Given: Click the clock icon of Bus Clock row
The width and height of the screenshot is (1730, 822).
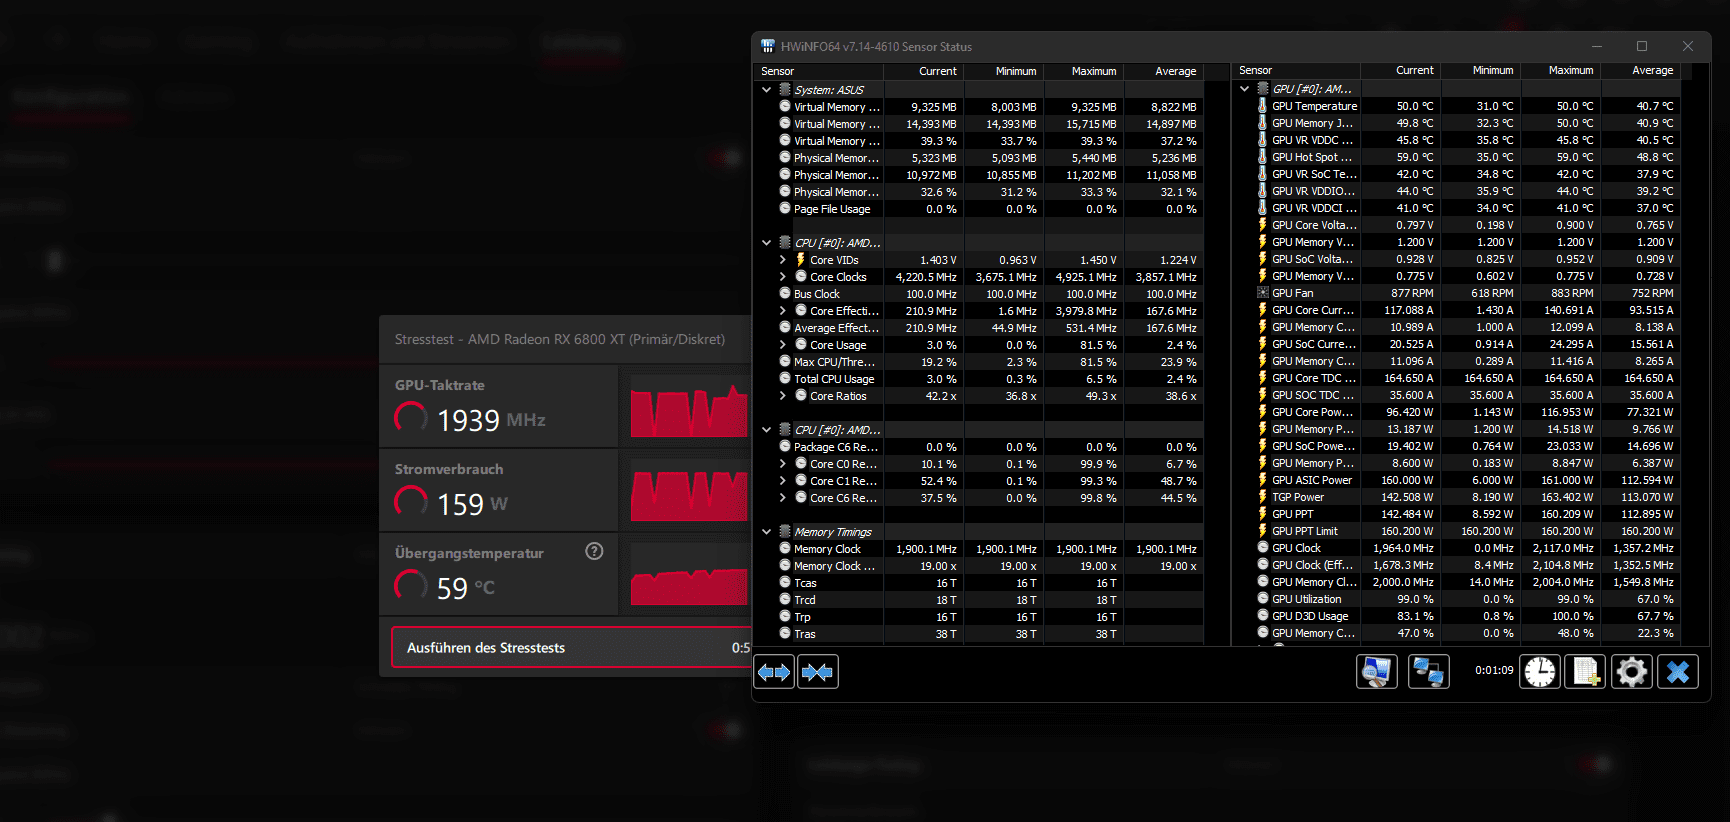Looking at the screenshot, I should pyautogui.click(x=785, y=294).
